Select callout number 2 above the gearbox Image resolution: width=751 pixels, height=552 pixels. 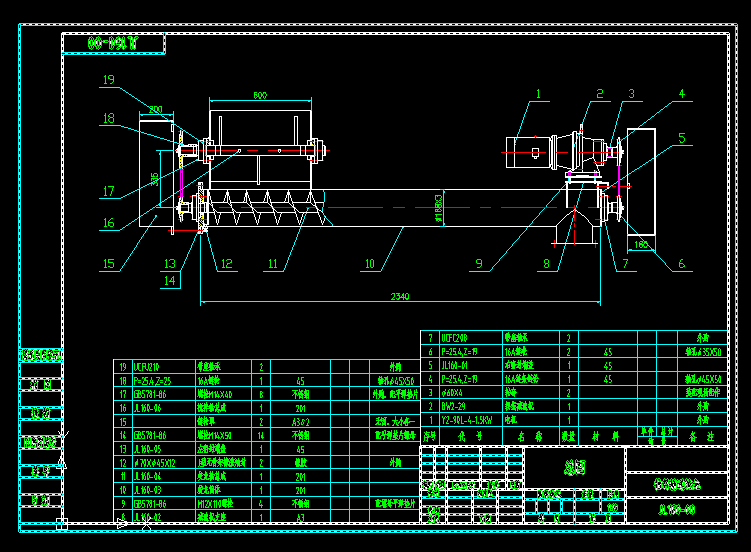(x=600, y=94)
